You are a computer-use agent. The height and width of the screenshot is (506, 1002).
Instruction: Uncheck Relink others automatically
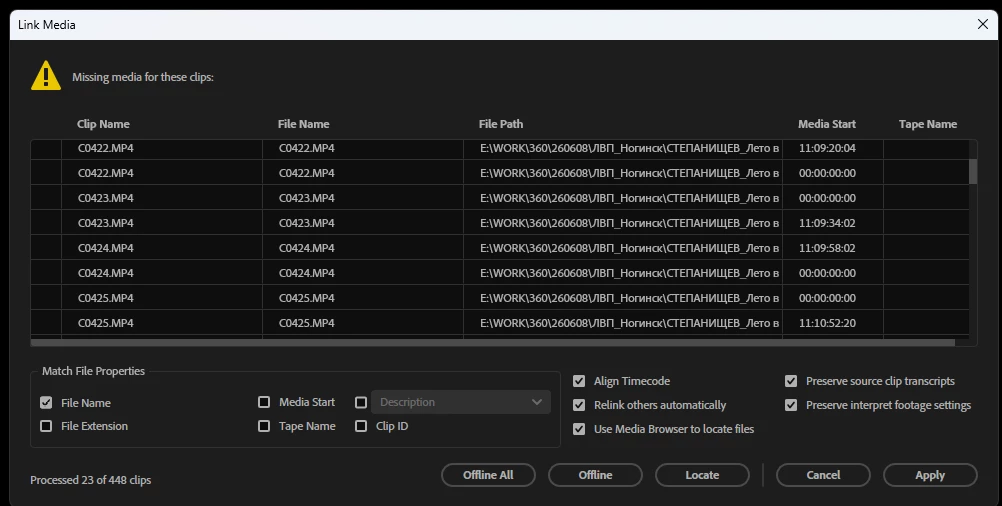[x=579, y=405]
